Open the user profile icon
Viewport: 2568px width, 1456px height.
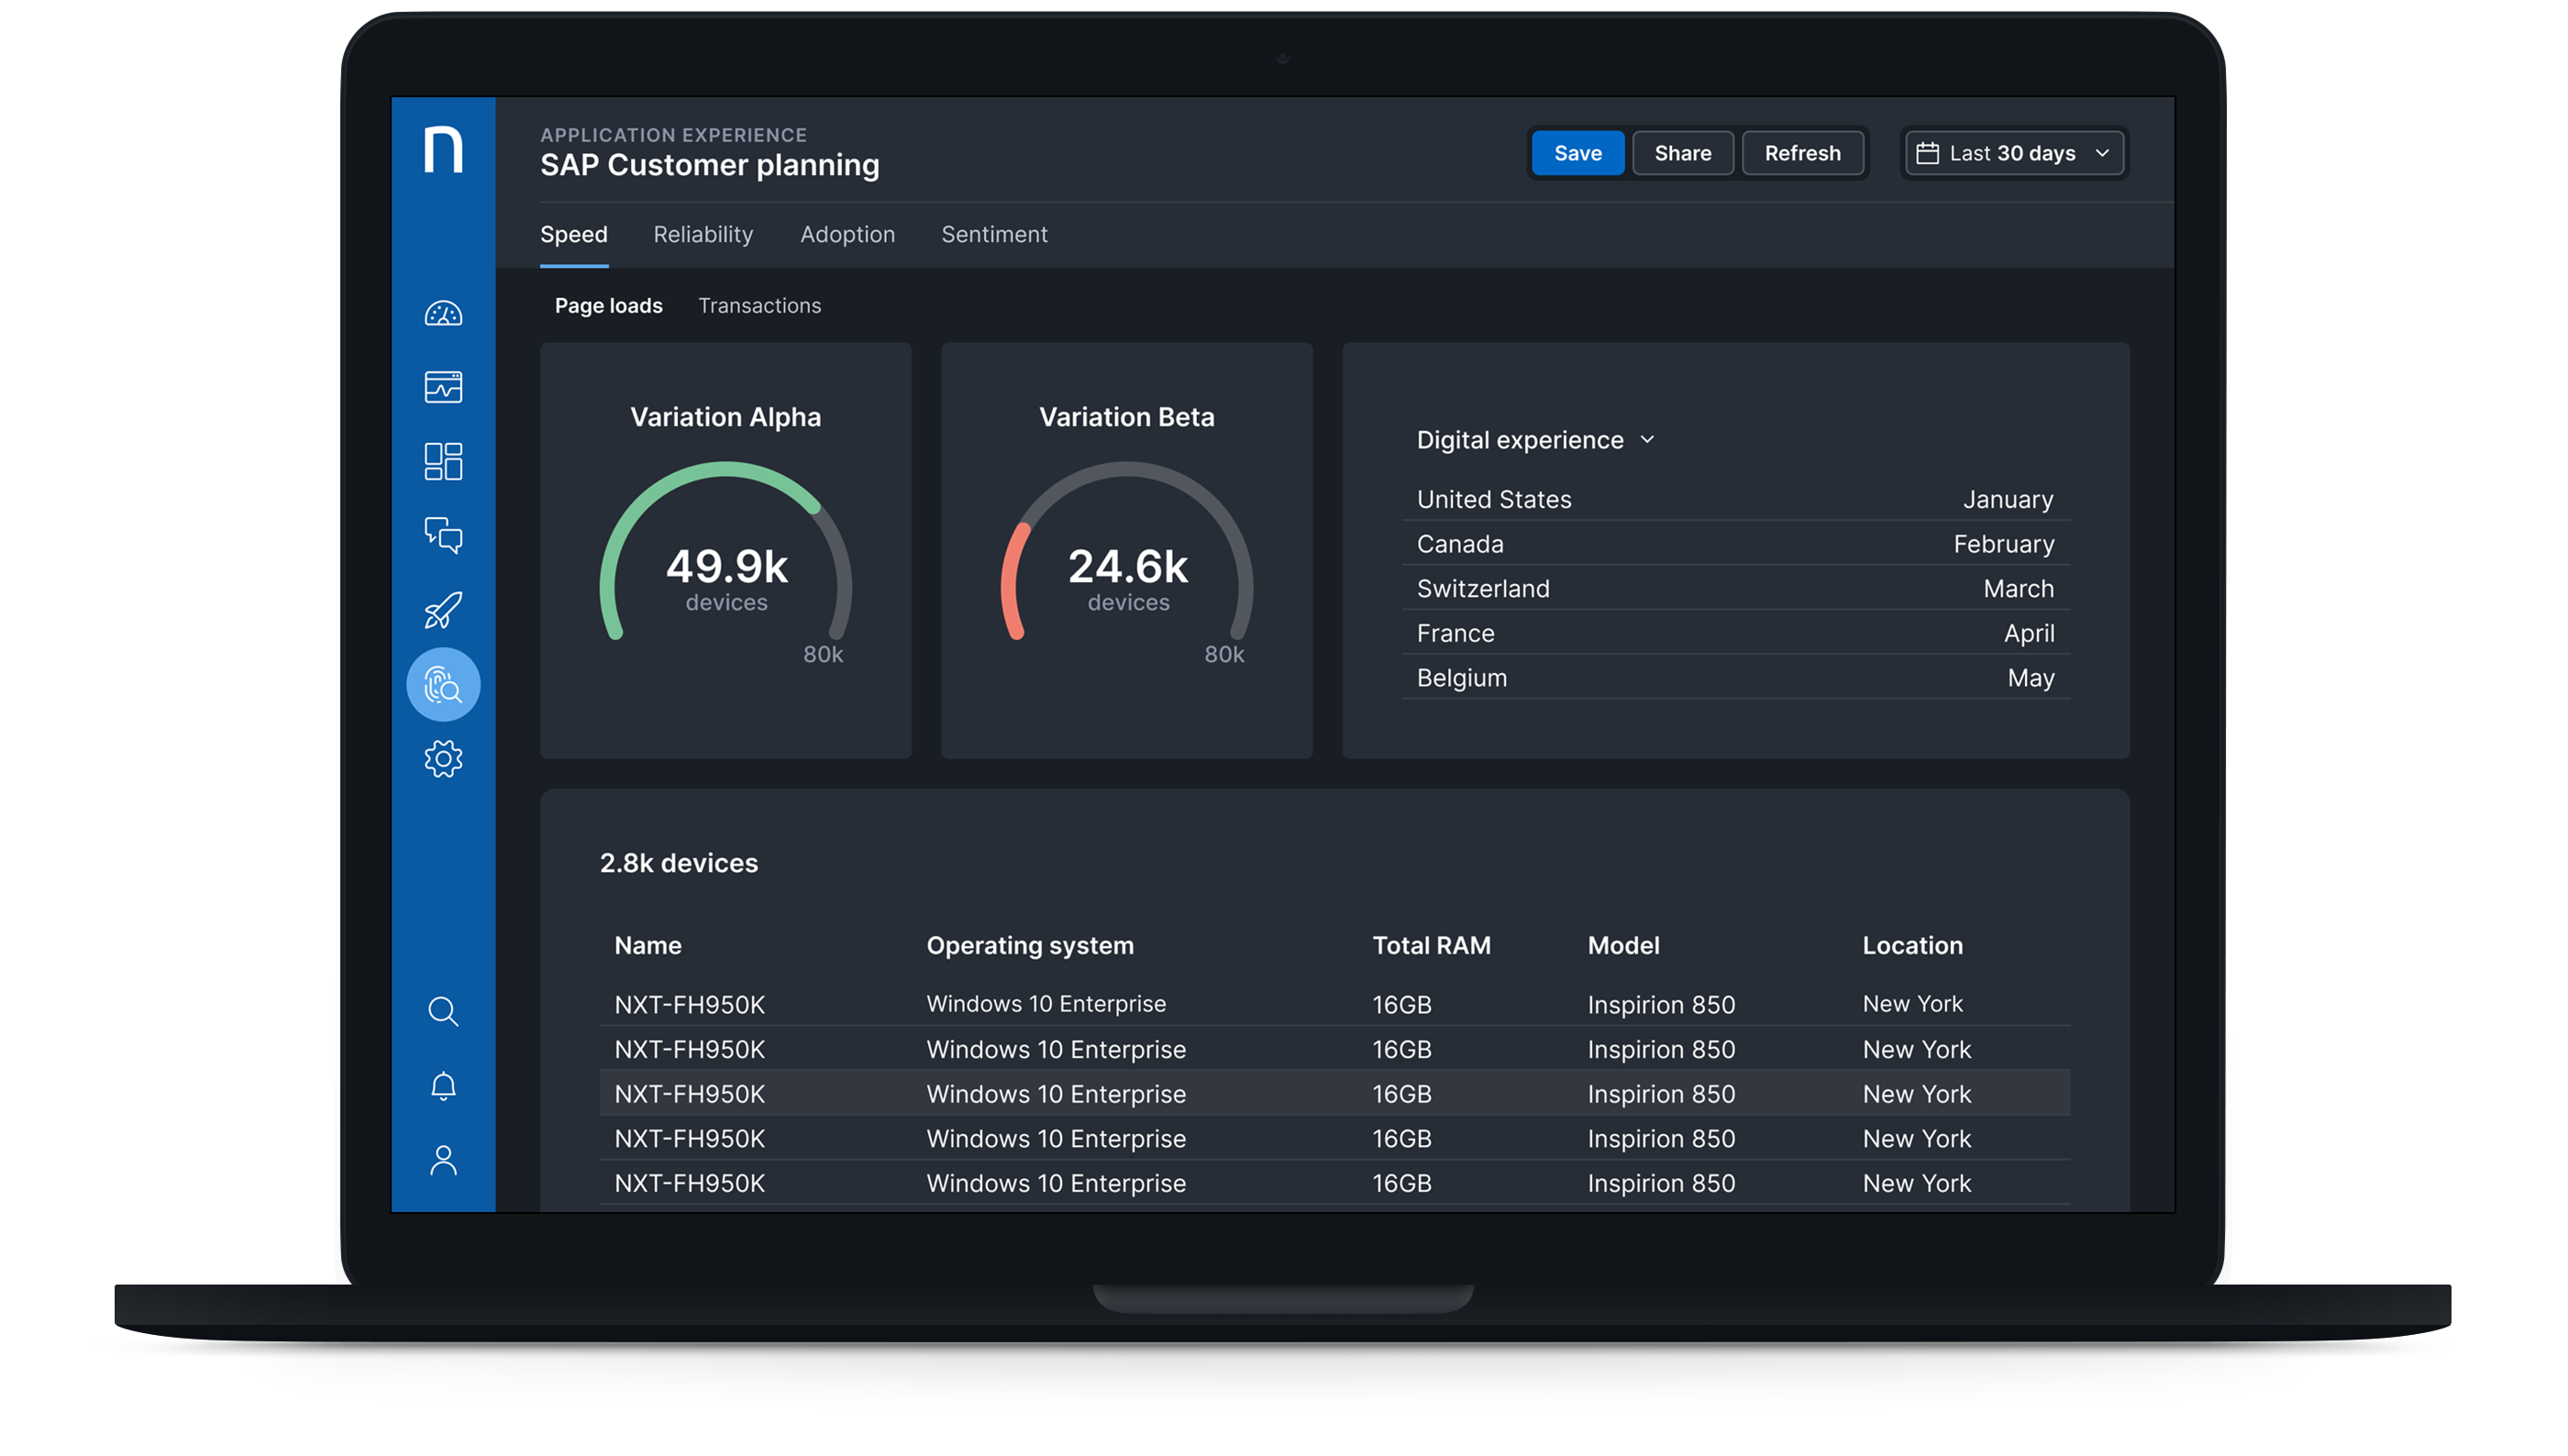[x=443, y=1160]
